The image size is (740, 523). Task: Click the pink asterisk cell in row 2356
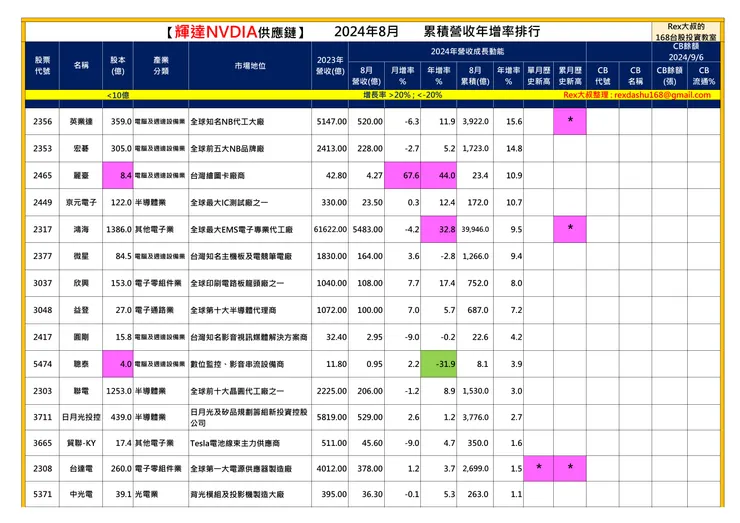pos(570,122)
